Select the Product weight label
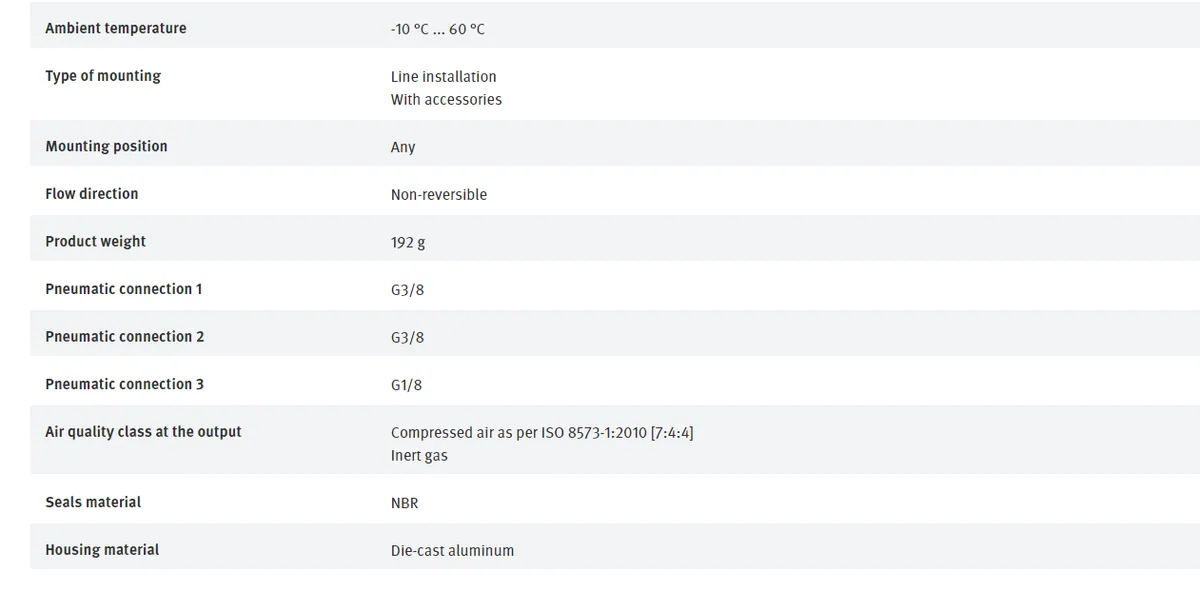 point(95,241)
